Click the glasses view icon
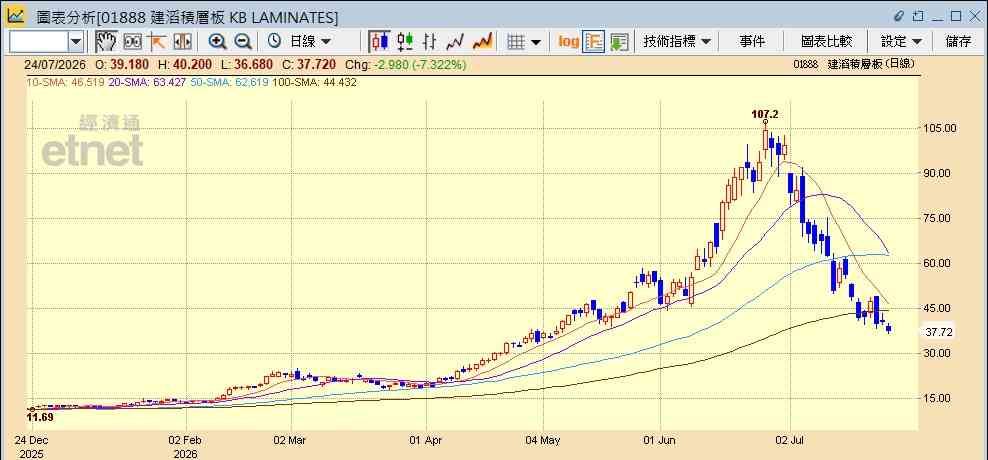 click(x=132, y=42)
